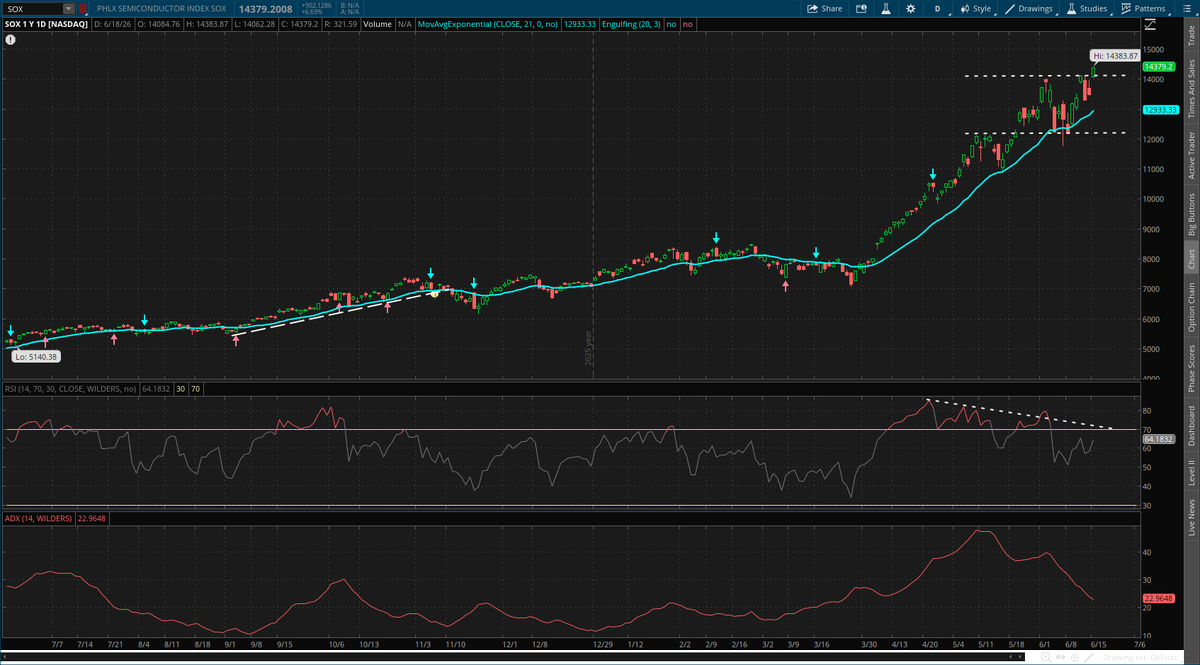Open chart settings gear icon
The height and width of the screenshot is (665, 1200).
pyautogui.click(x=910, y=8)
